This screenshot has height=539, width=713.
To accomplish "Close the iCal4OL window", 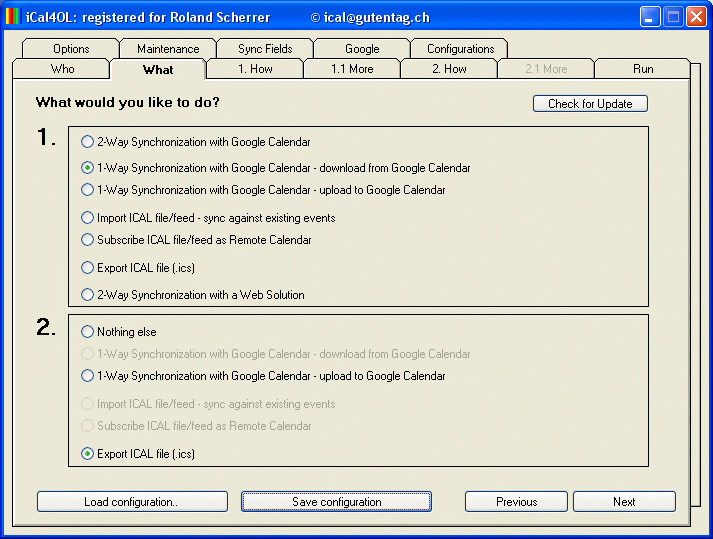I will tap(696, 17).
